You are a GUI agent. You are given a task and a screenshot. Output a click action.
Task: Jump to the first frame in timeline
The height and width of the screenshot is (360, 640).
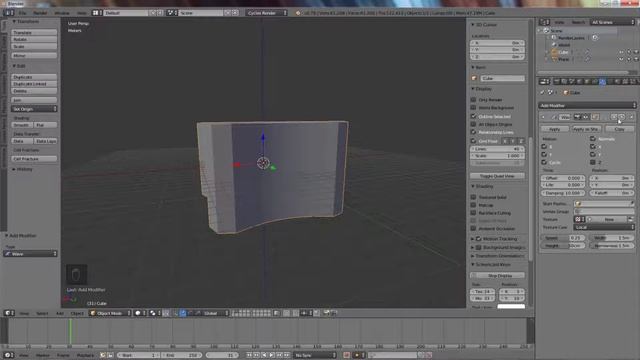coord(249,355)
